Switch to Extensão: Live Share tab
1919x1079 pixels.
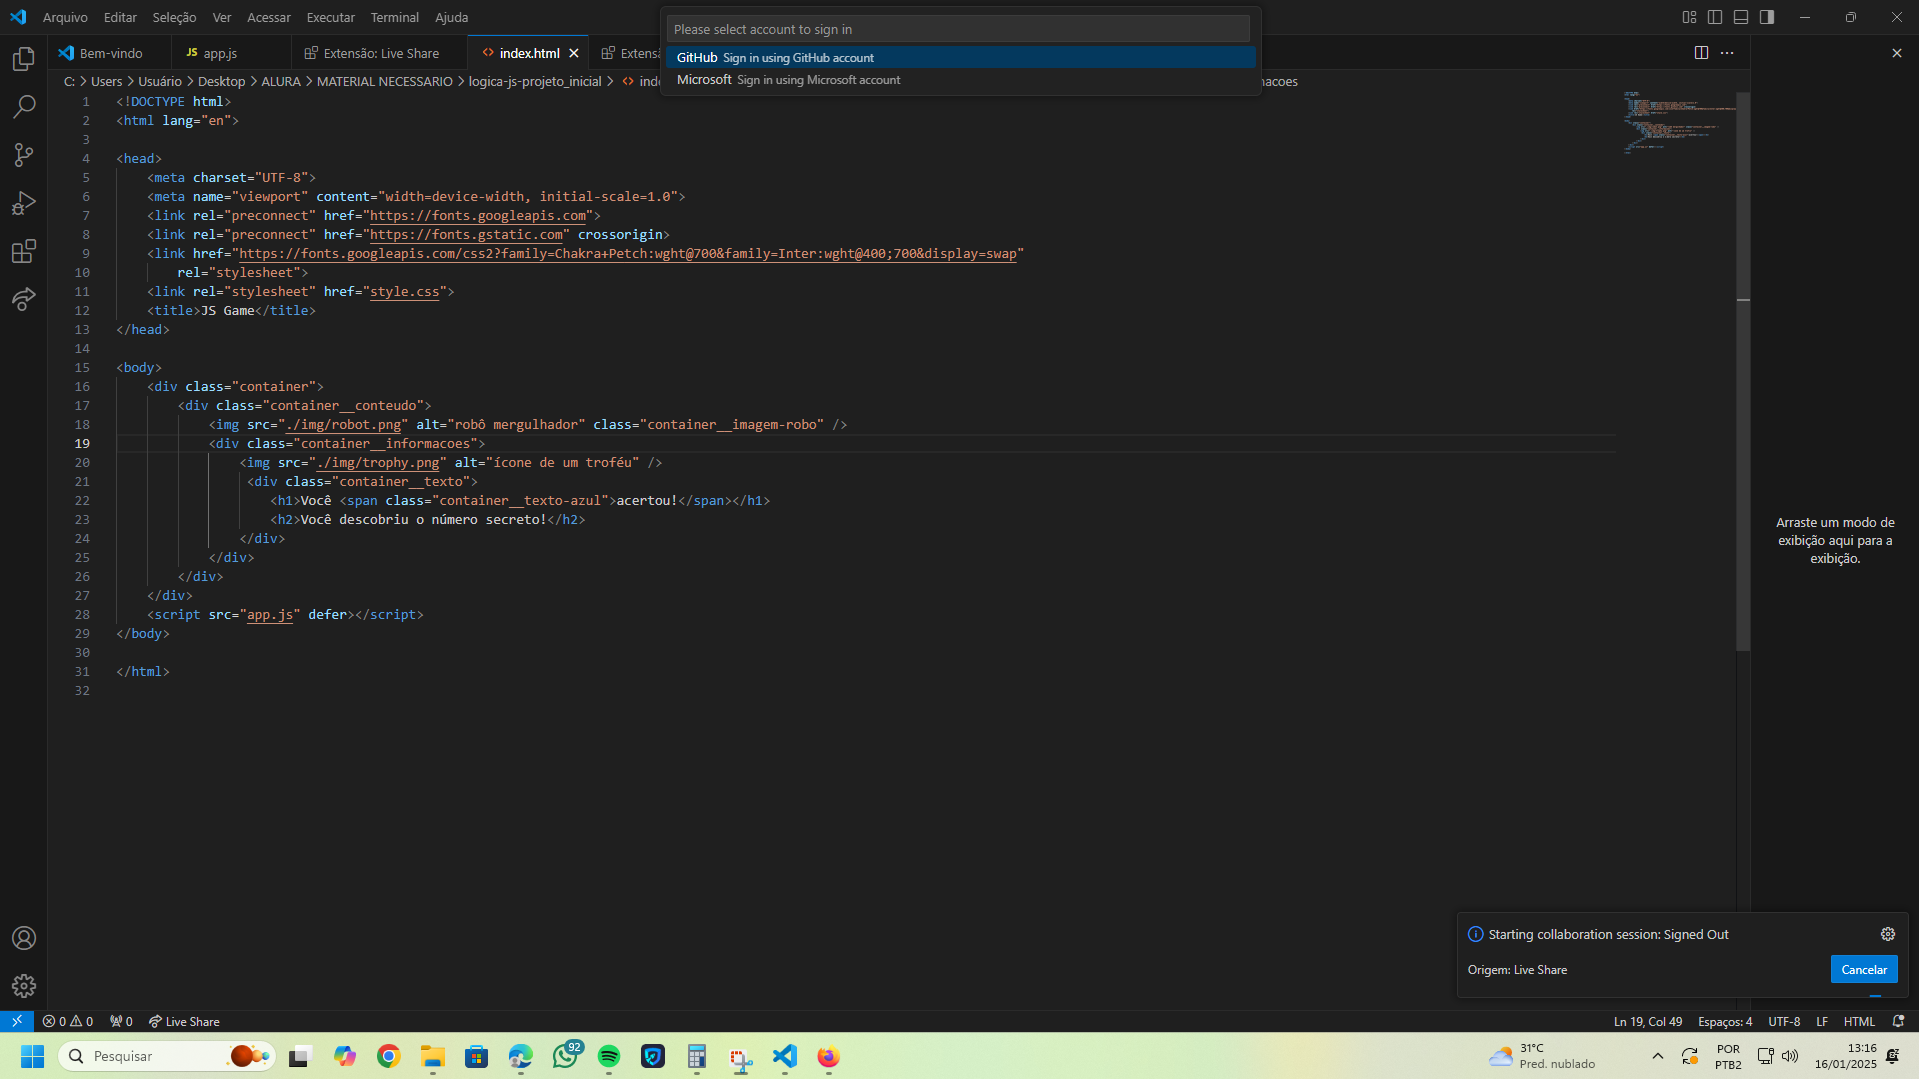click(x=380, y=53)
